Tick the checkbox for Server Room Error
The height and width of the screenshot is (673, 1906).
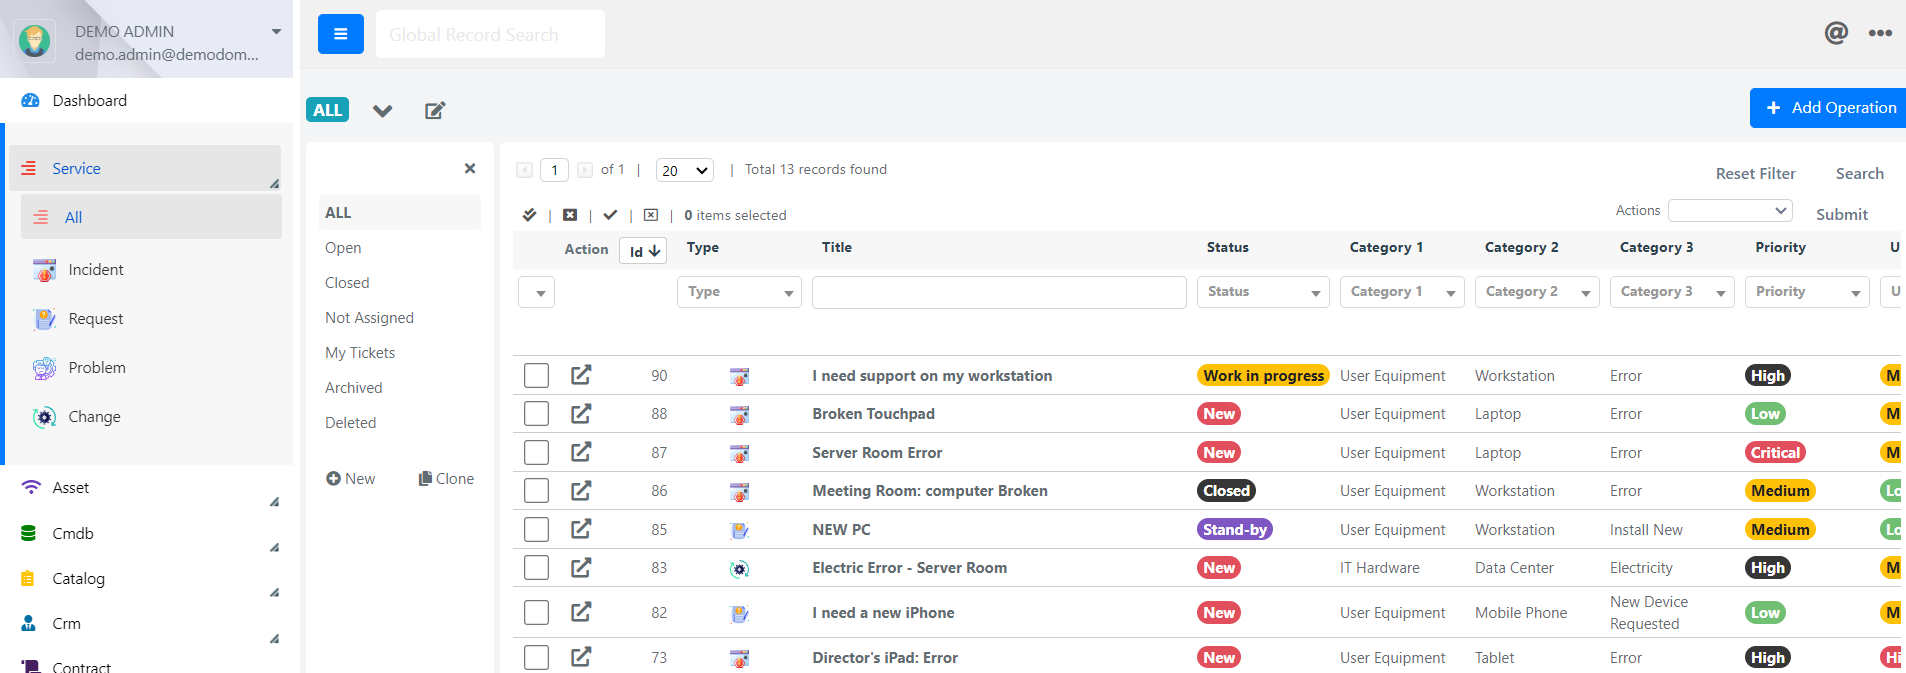[x=537, y=452]
